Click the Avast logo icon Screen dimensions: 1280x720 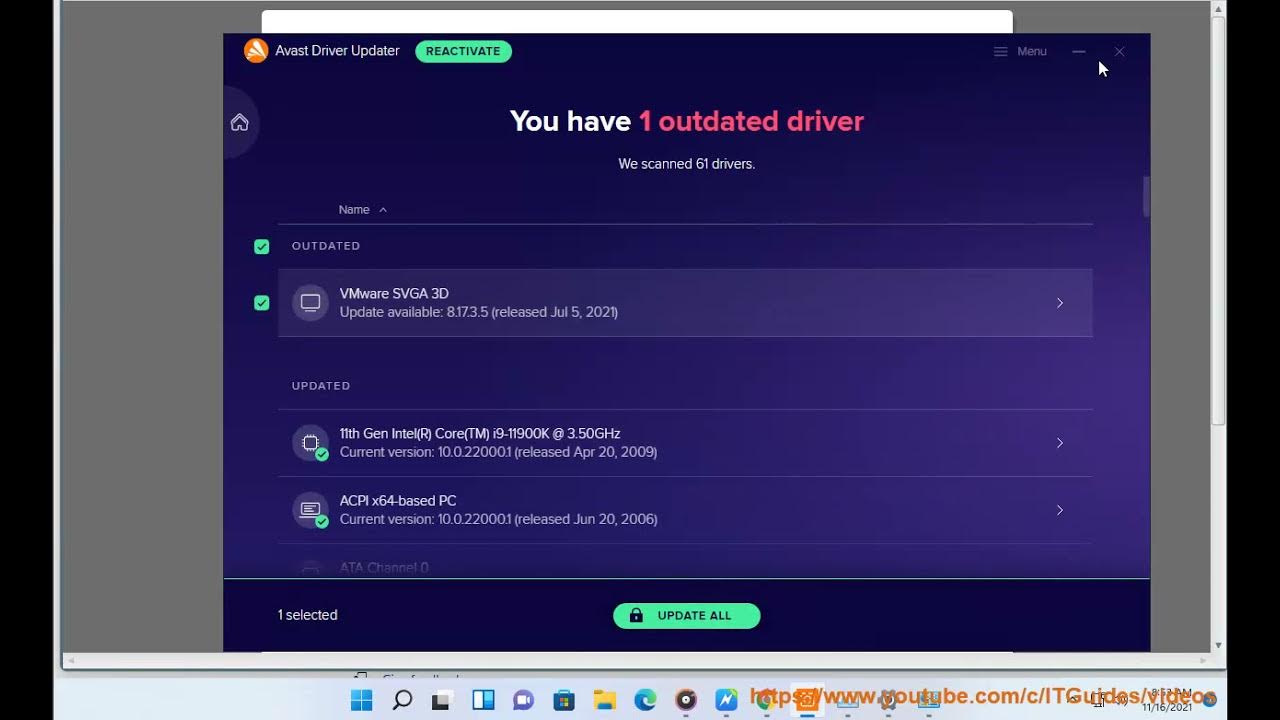pos(256,51)
